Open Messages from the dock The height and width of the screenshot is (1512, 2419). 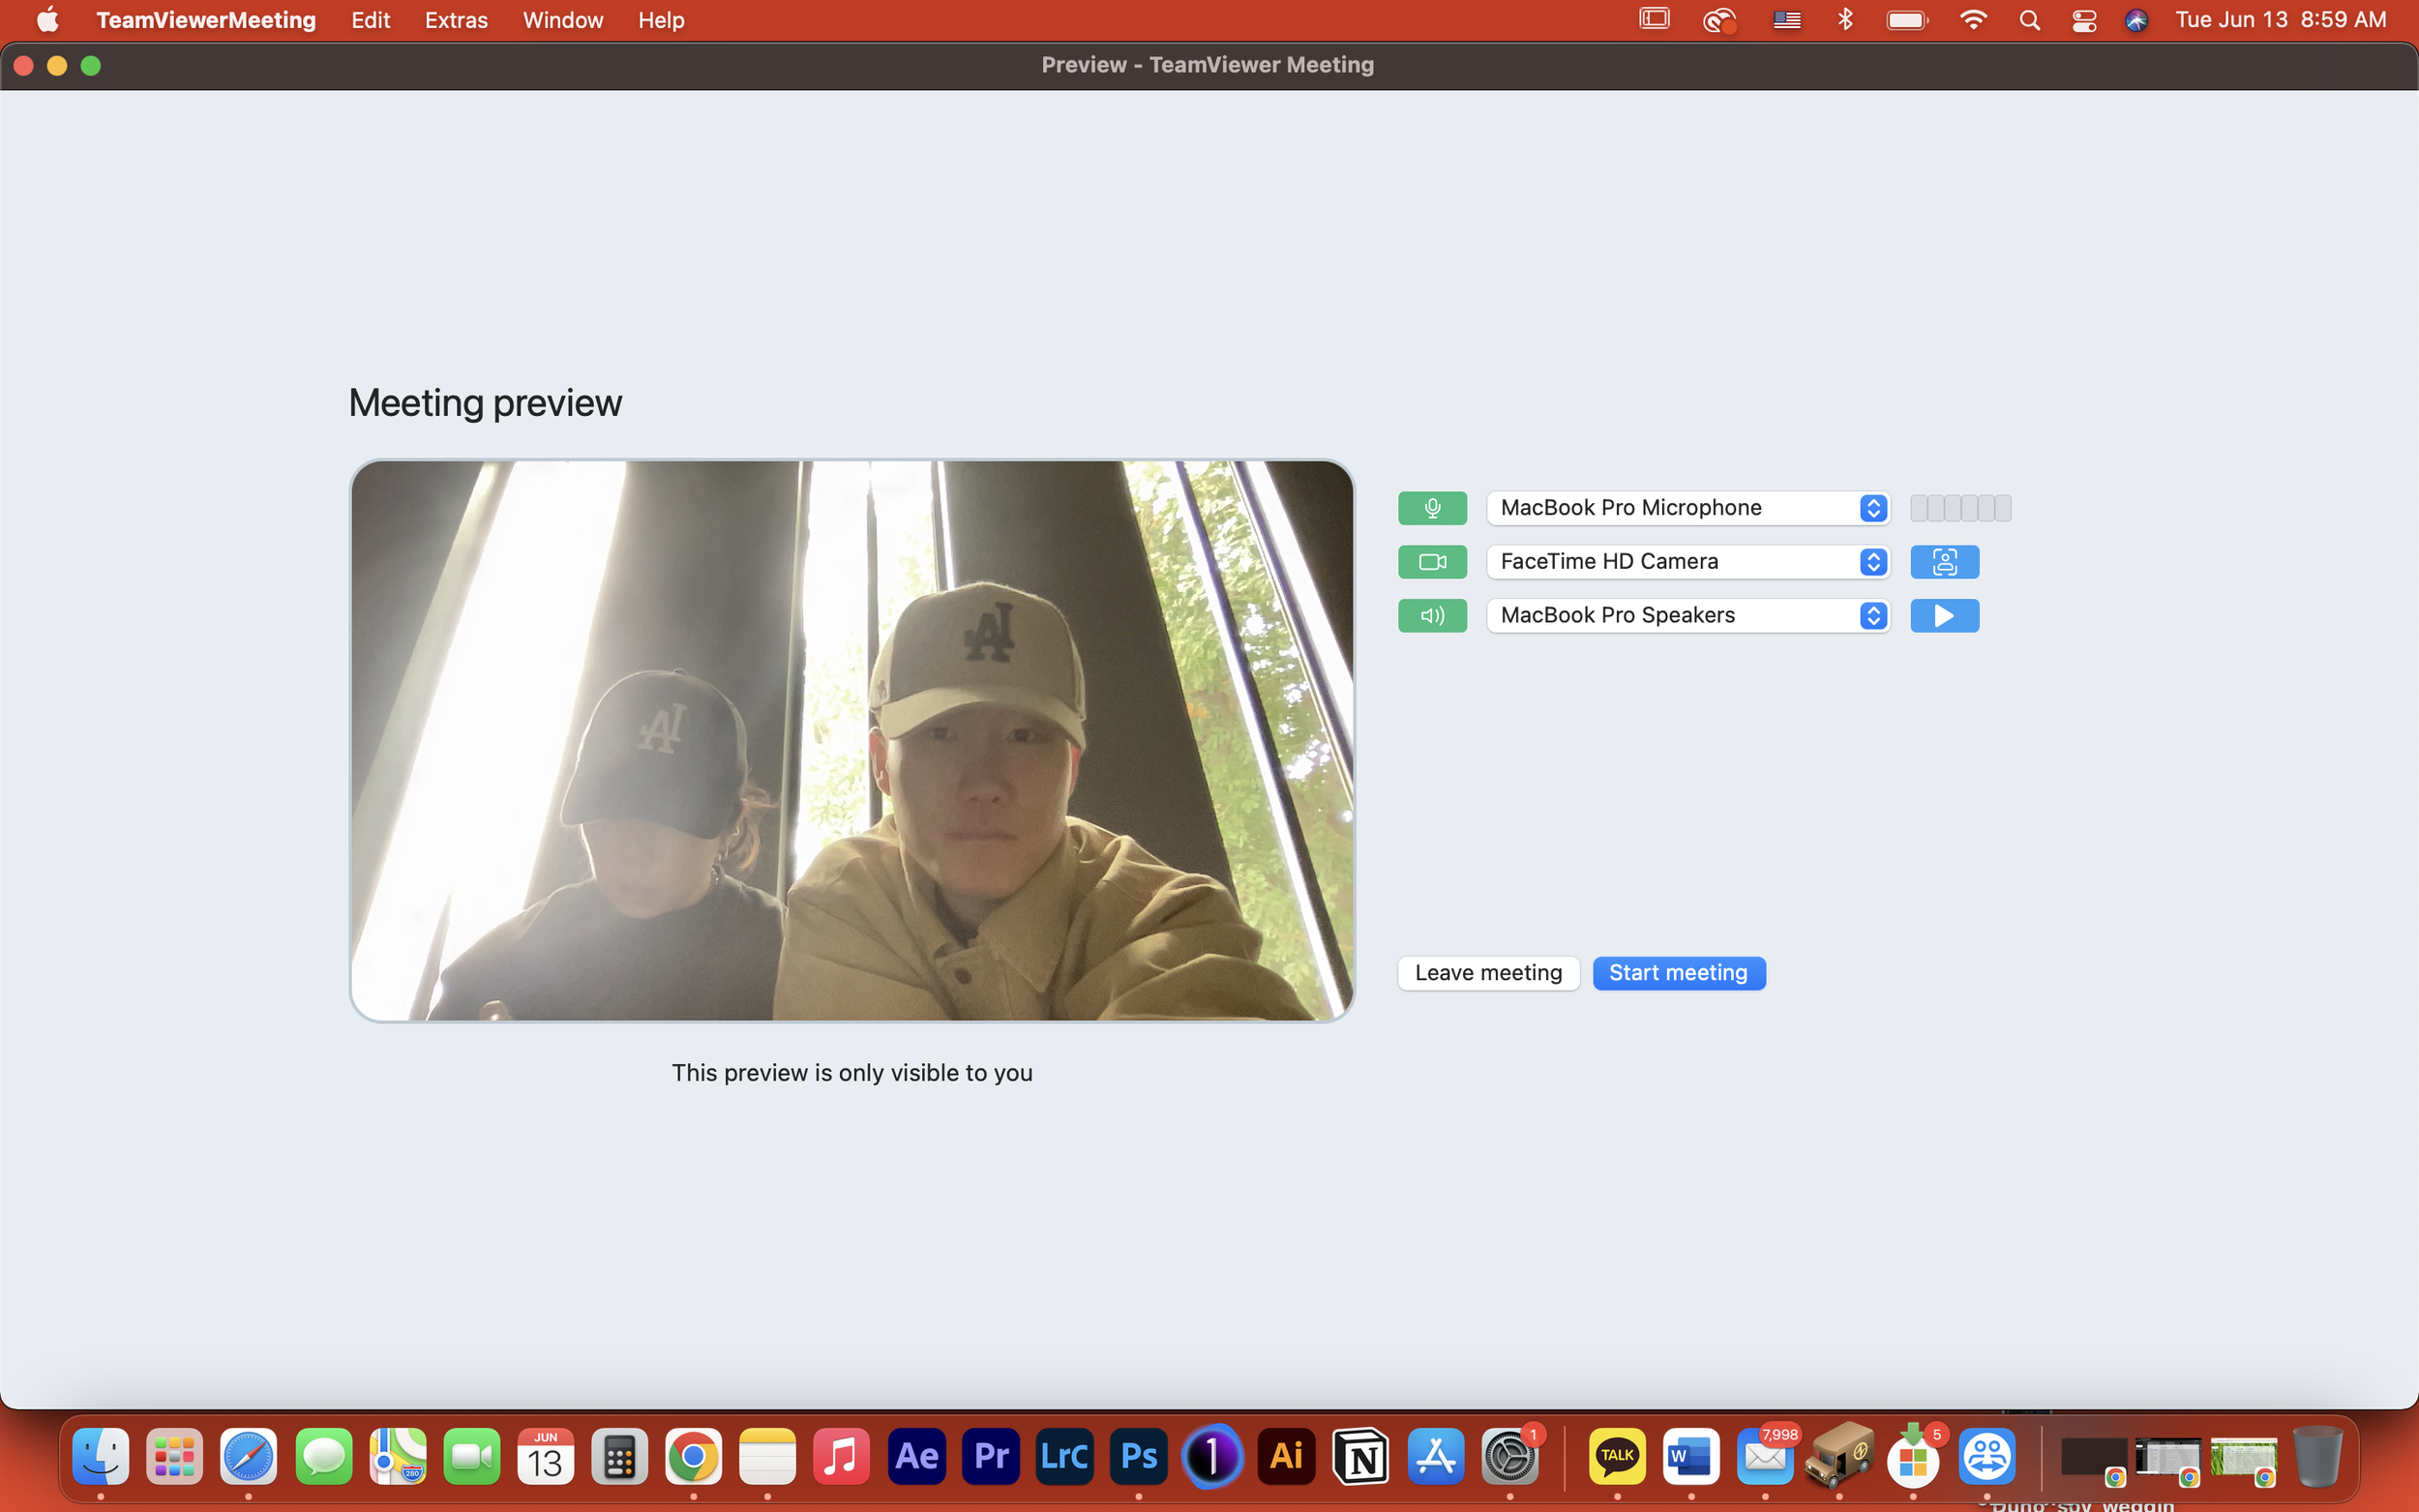(x=323, y=1456)
